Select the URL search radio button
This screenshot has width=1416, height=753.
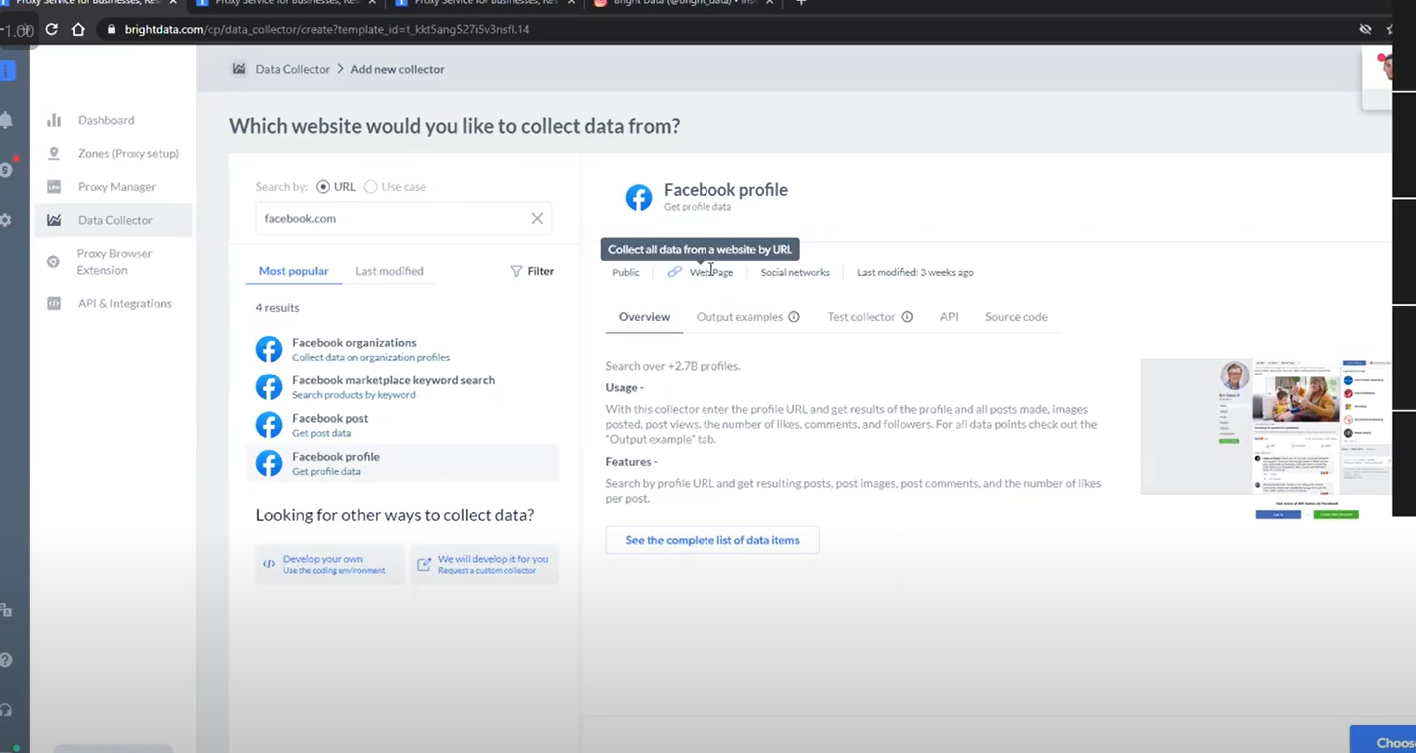[x=323, y=187]
